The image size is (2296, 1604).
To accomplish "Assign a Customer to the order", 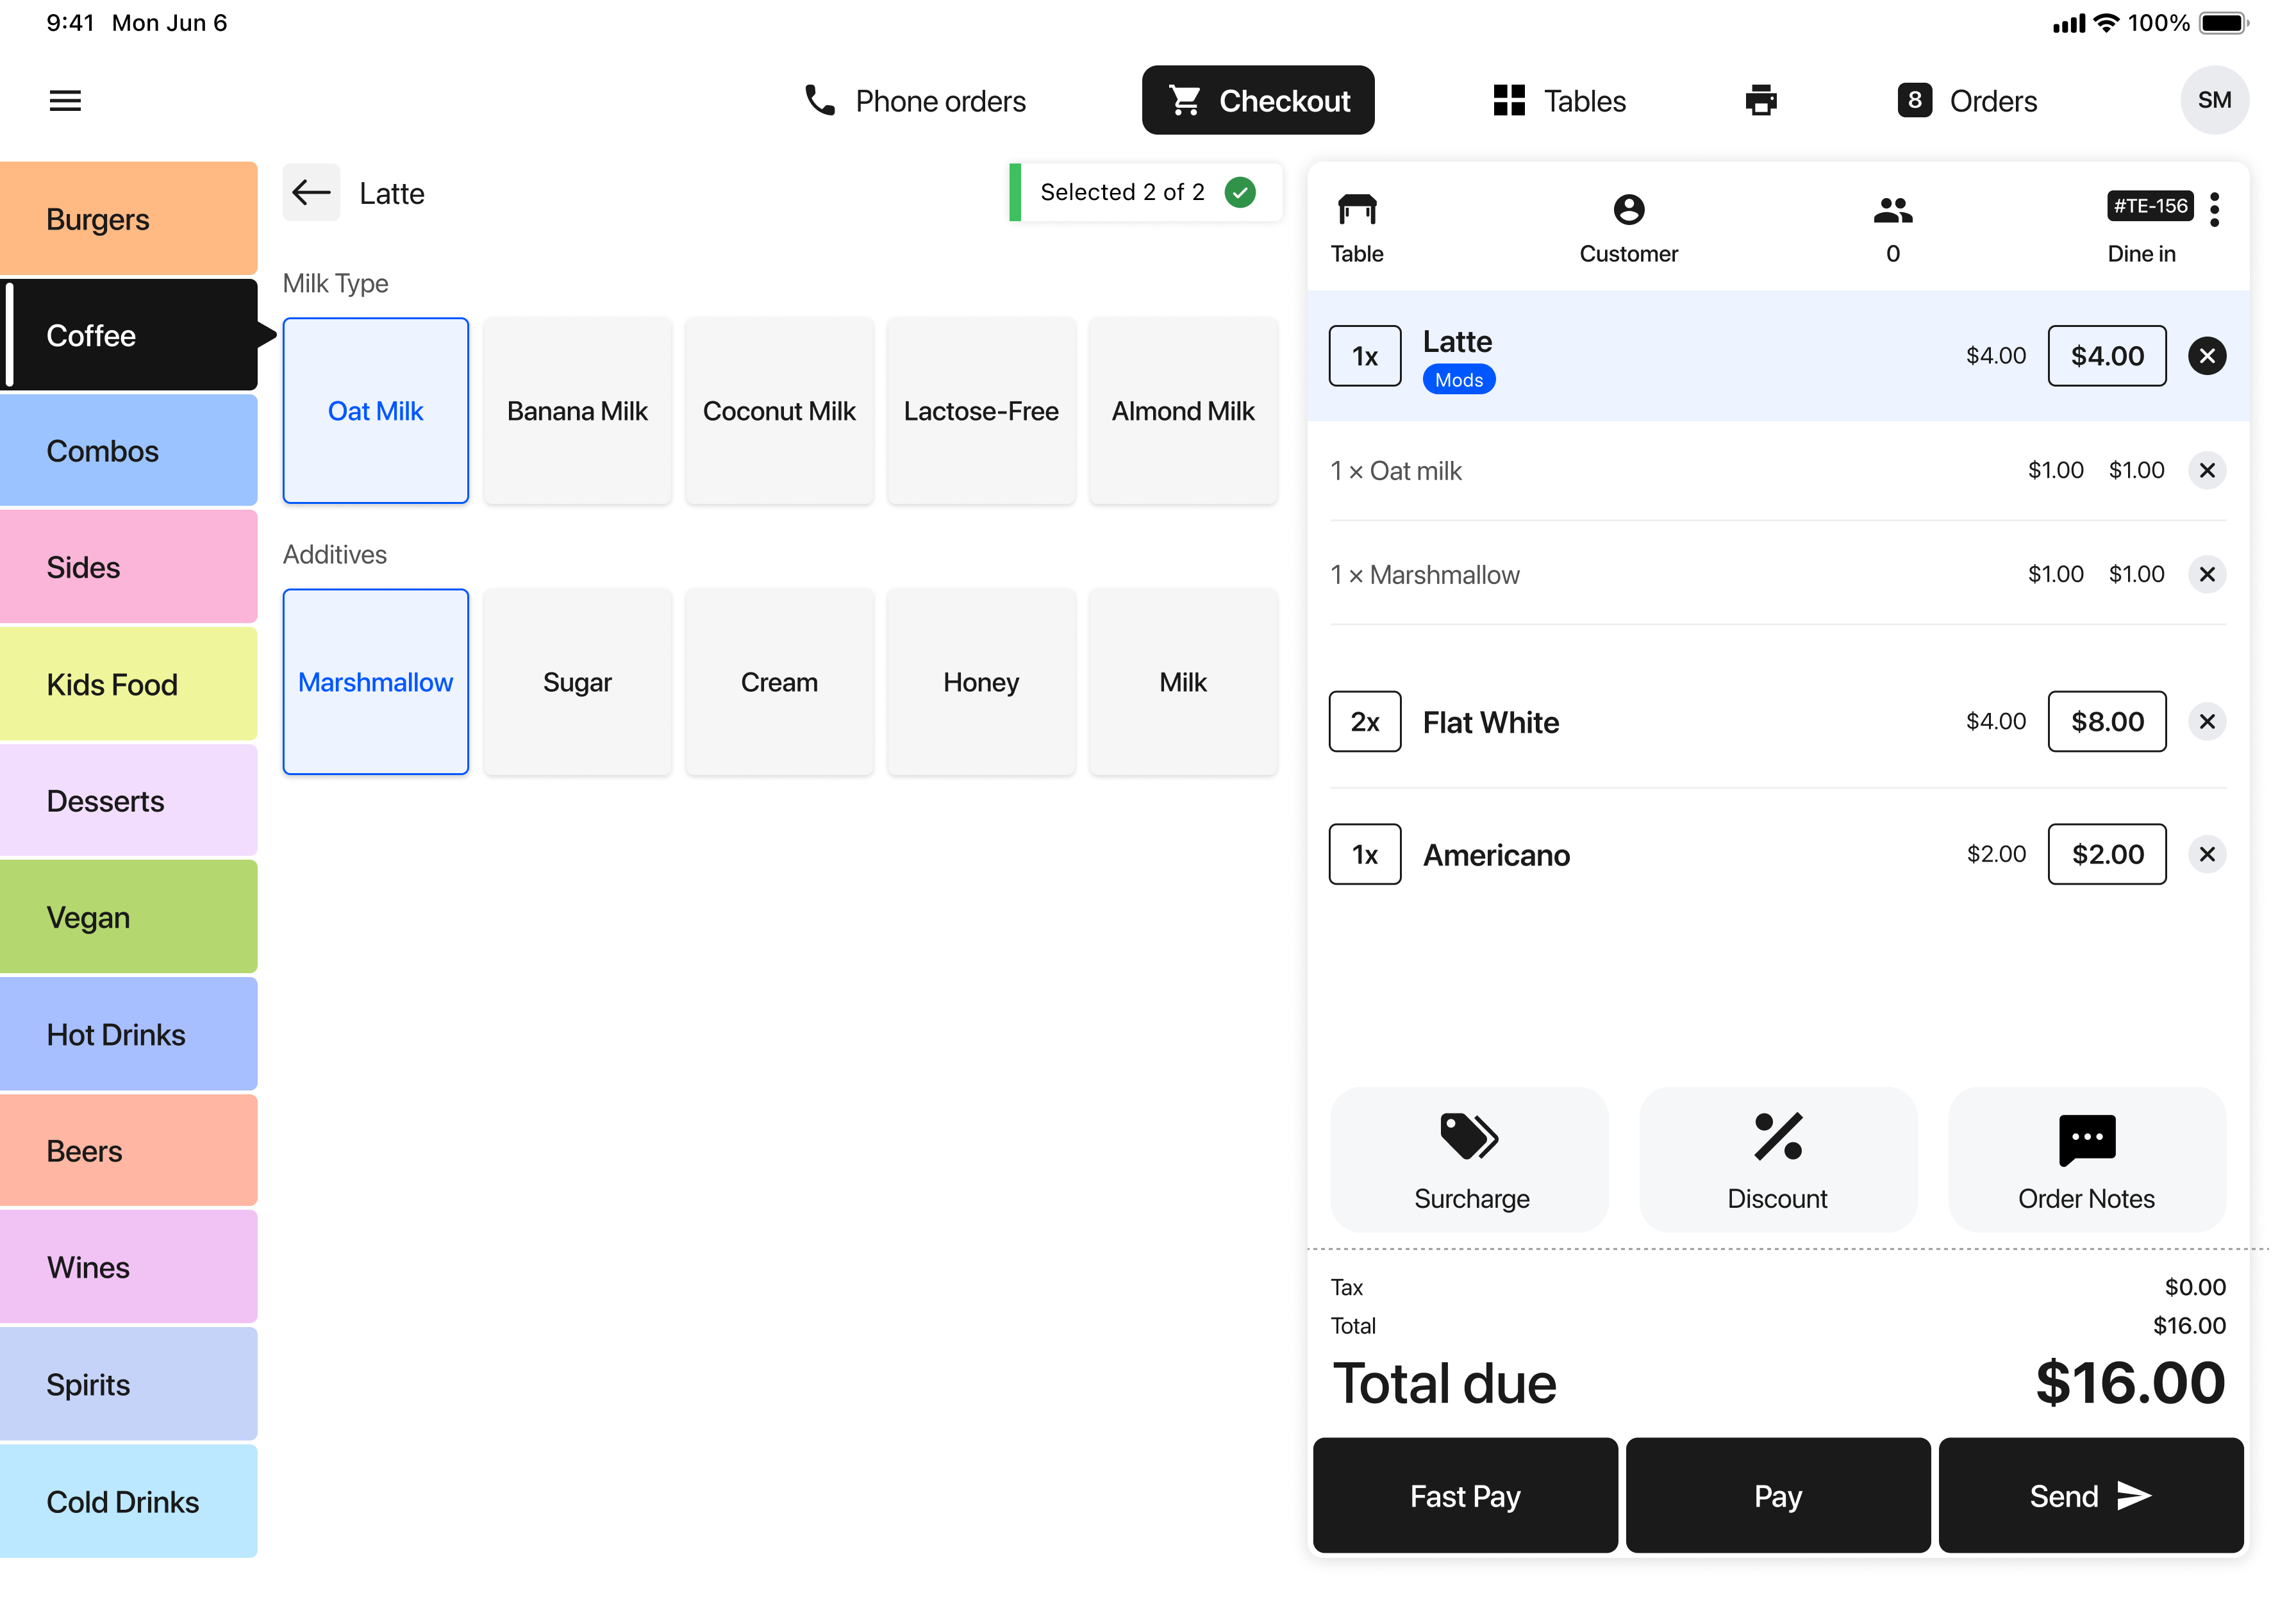I will [1628, 229].
